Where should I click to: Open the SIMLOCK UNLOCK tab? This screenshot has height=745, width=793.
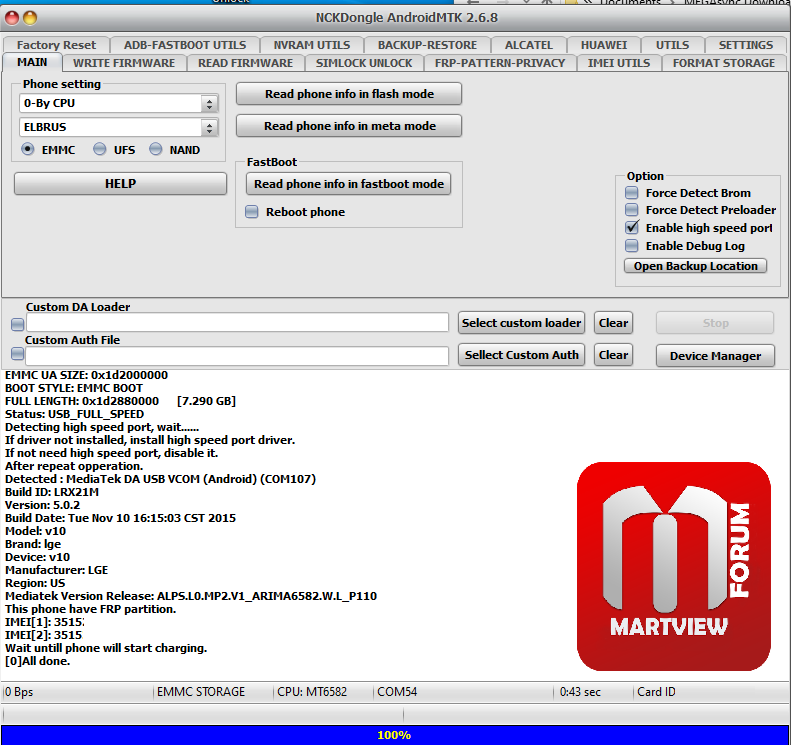364,63
